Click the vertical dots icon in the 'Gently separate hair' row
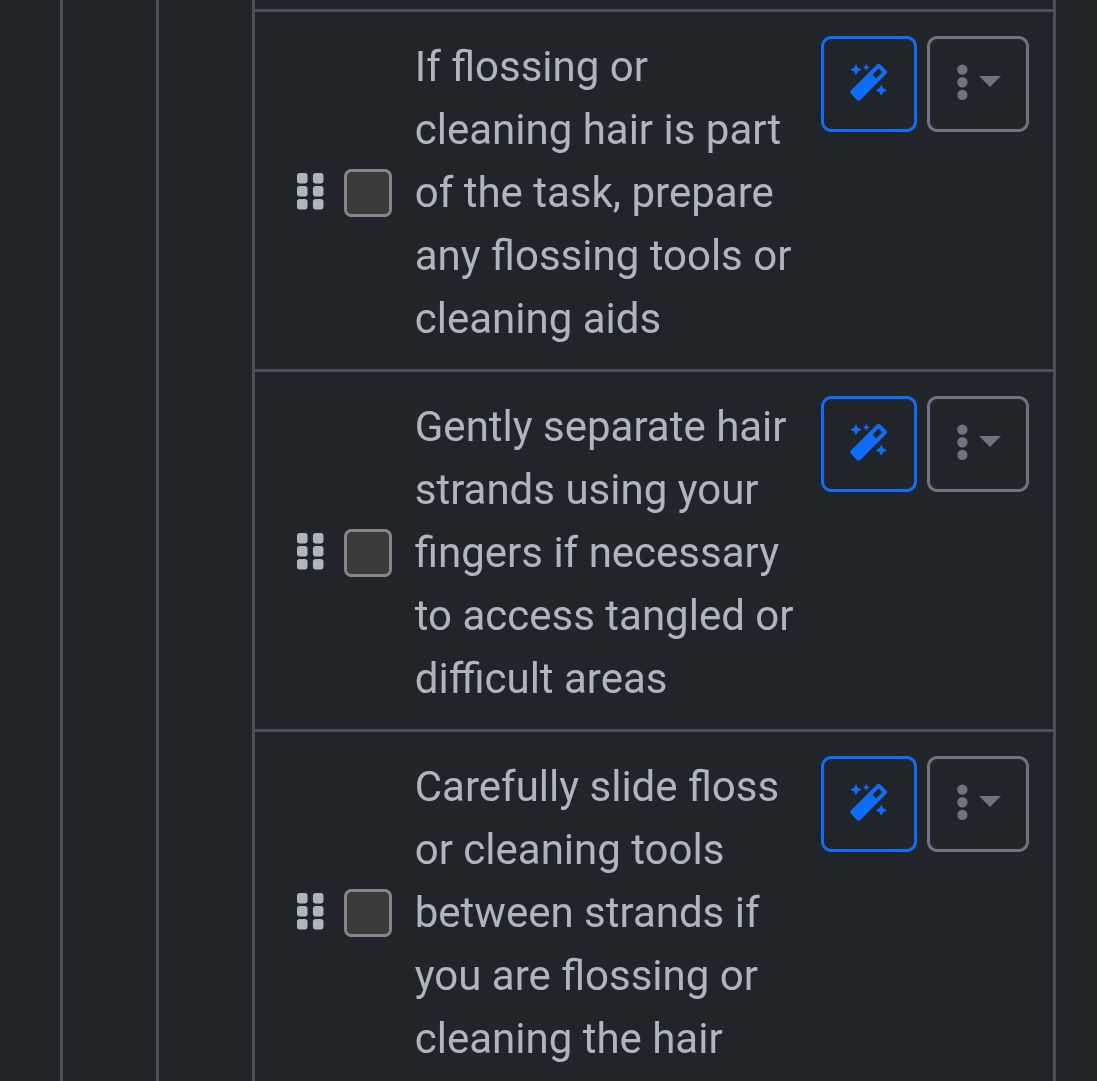Screen dimensions: 1097x1081 962,444
